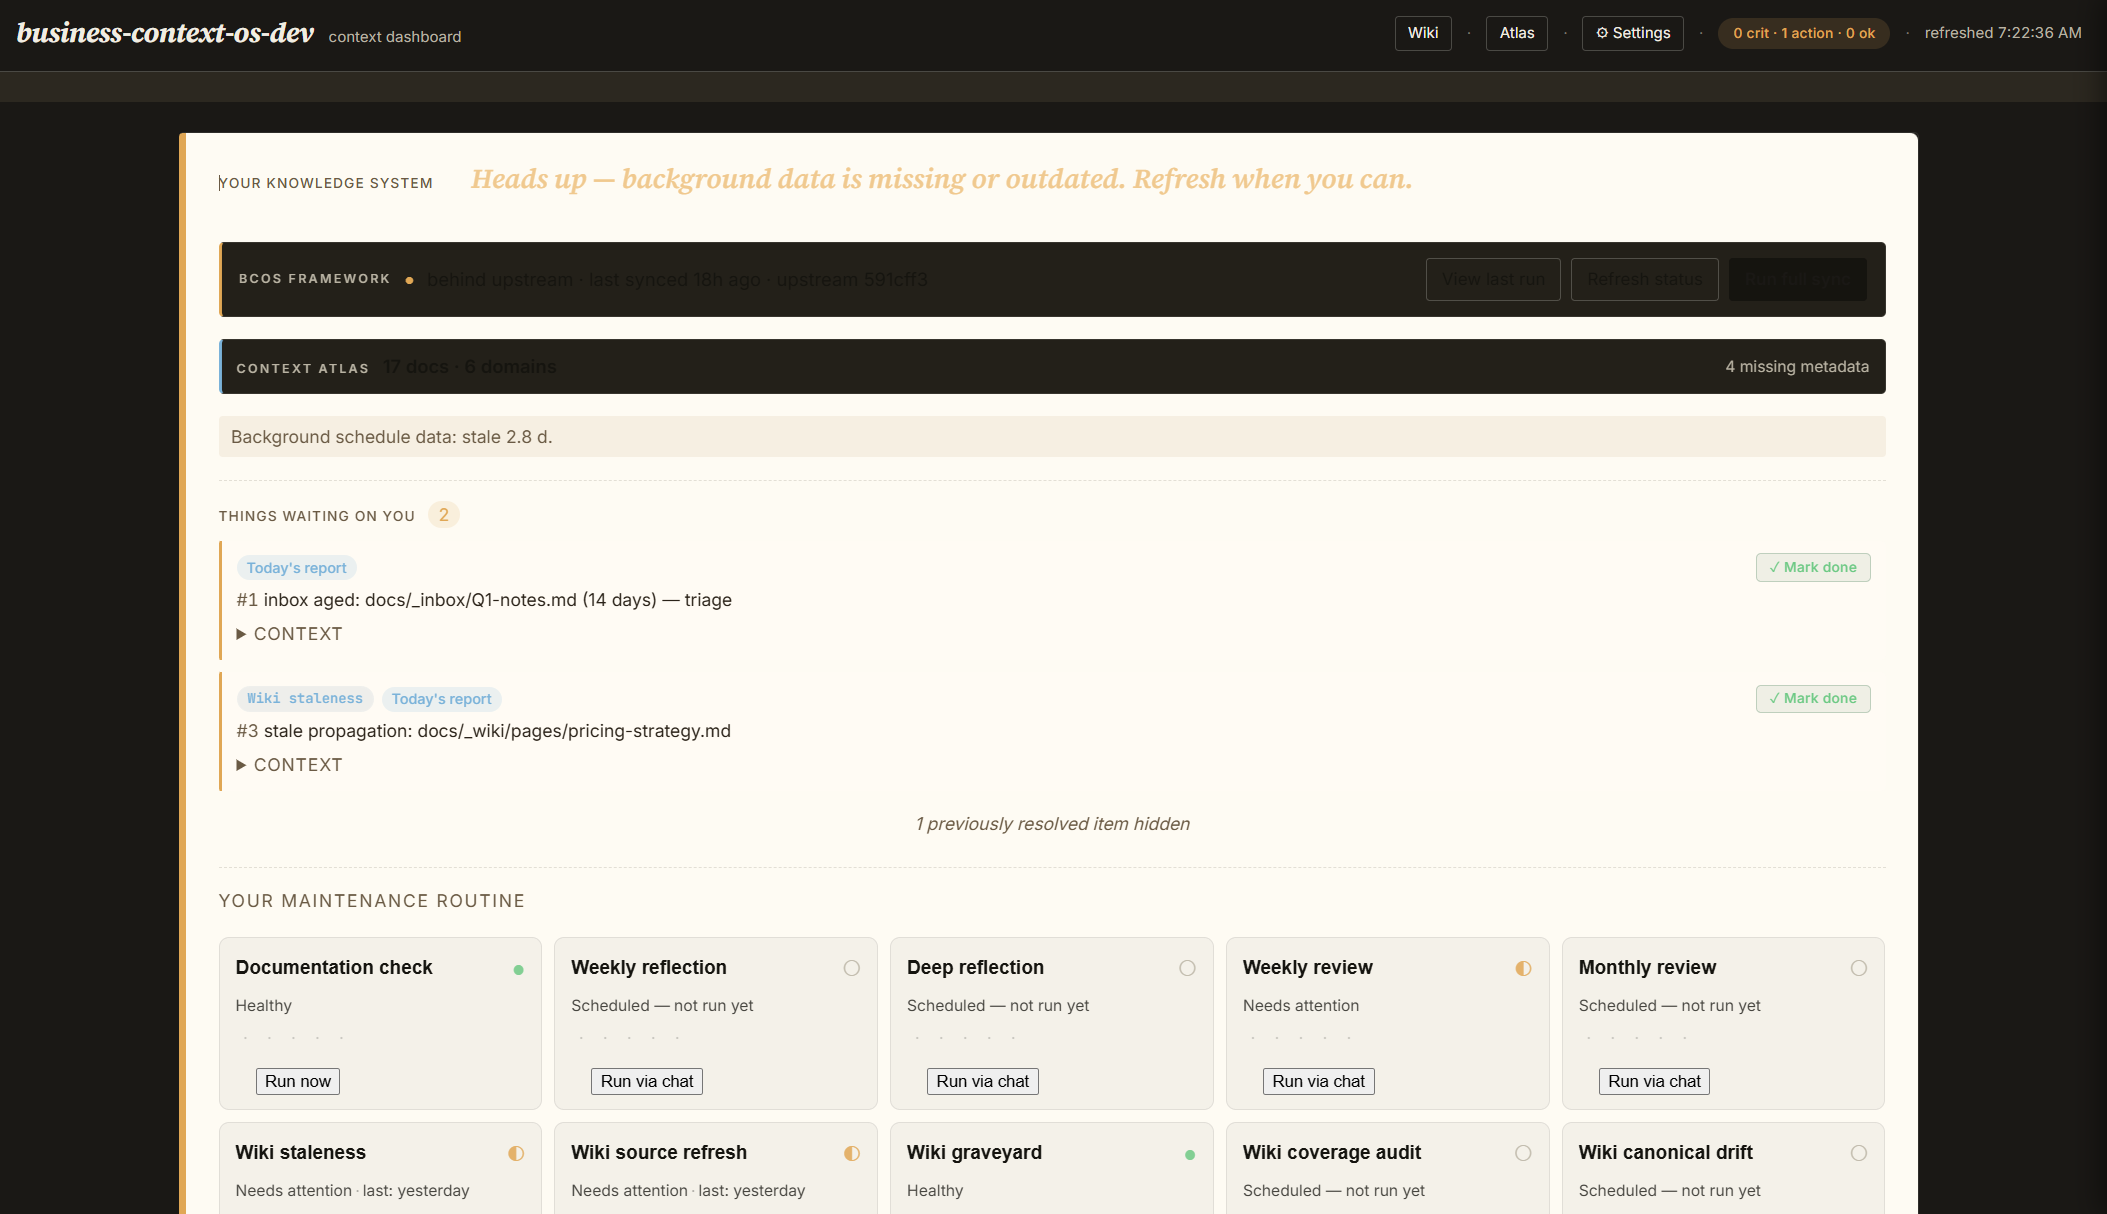The width and height of the screenshot is (2107, 1214).
Task: Open the Wiki staleness card title
Action: [301, 1152]
